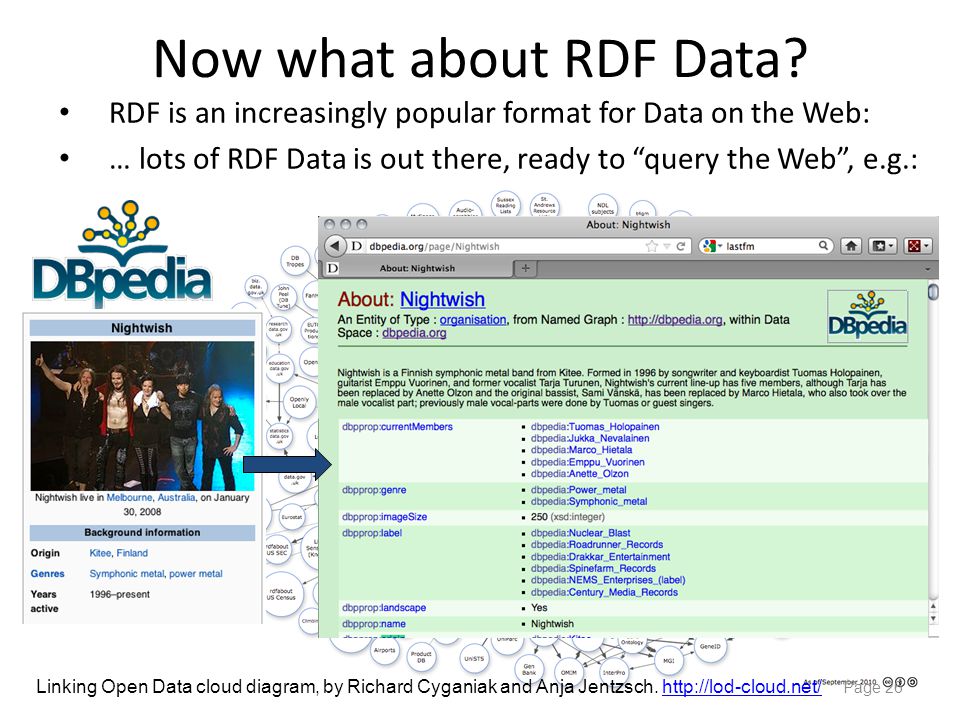Open dbpedia:Drakkar_Entertainment link
This screenshot has height=720, width=960.
(x=601, y=557)
